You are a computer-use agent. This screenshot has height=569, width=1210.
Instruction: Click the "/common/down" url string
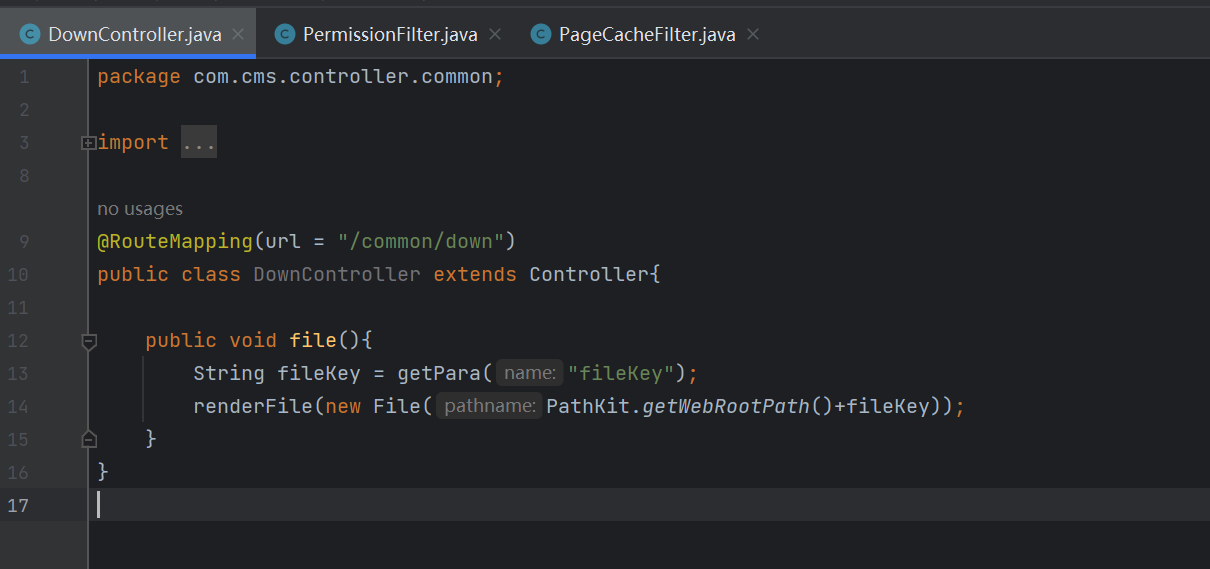421,241
